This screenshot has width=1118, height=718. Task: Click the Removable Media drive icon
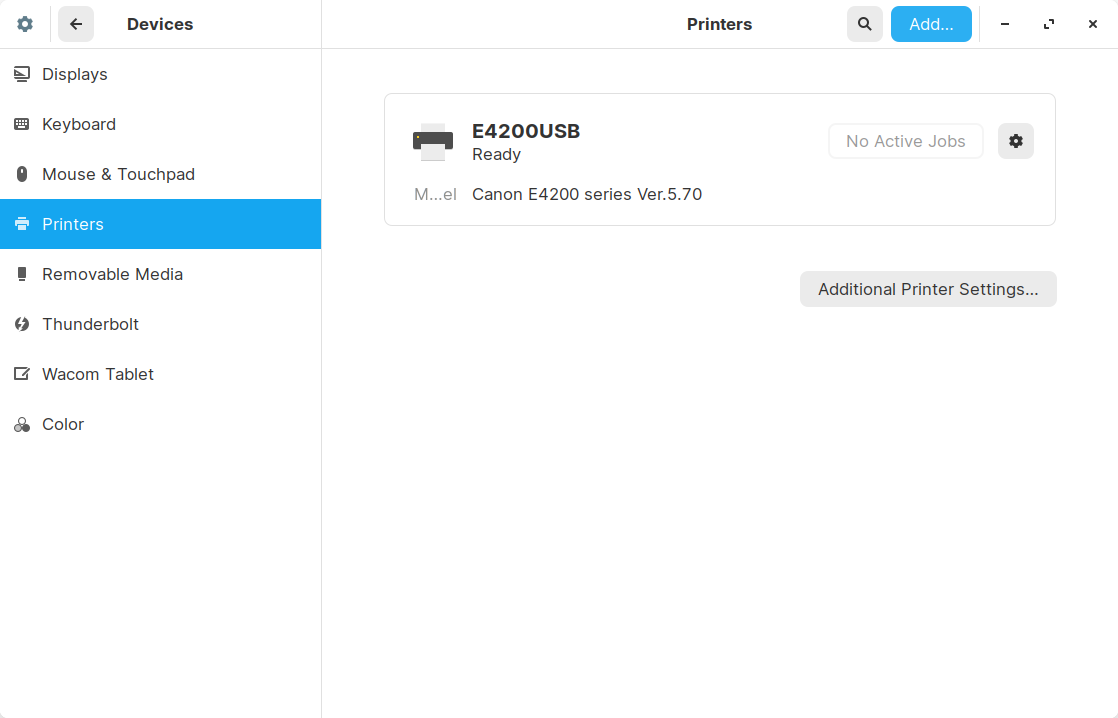22,274
